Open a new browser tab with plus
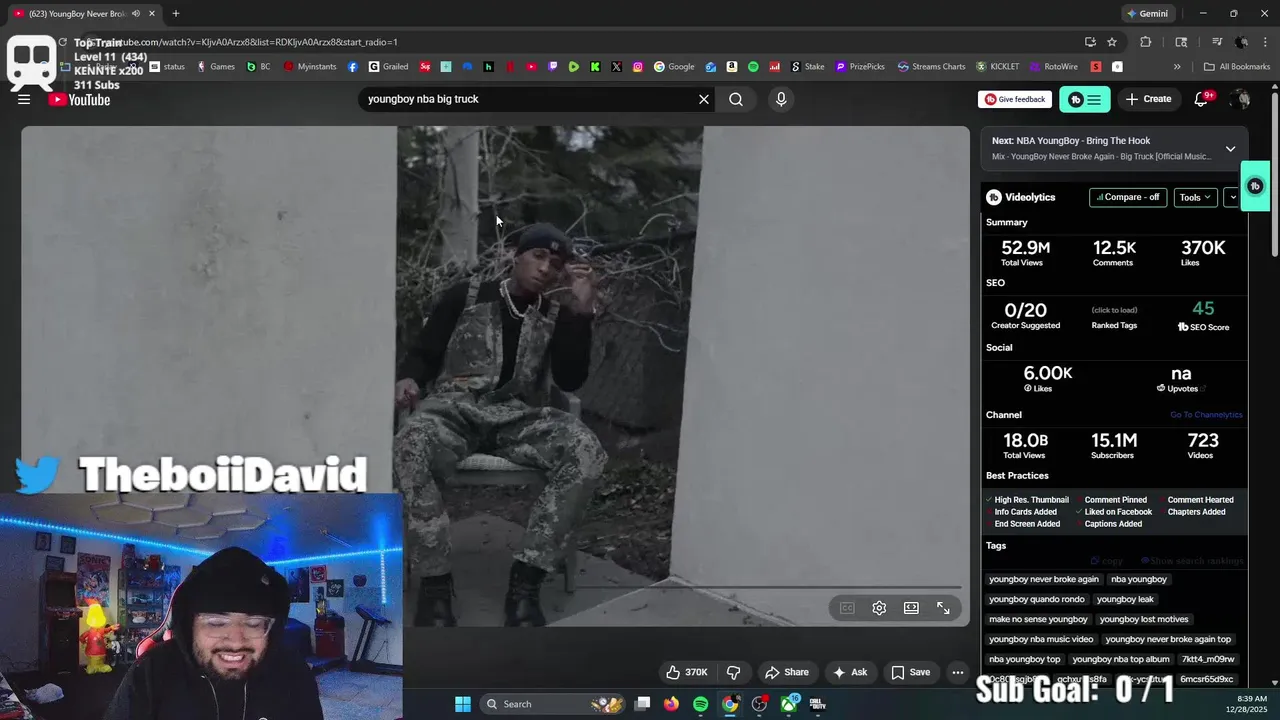 coord(176,14)
